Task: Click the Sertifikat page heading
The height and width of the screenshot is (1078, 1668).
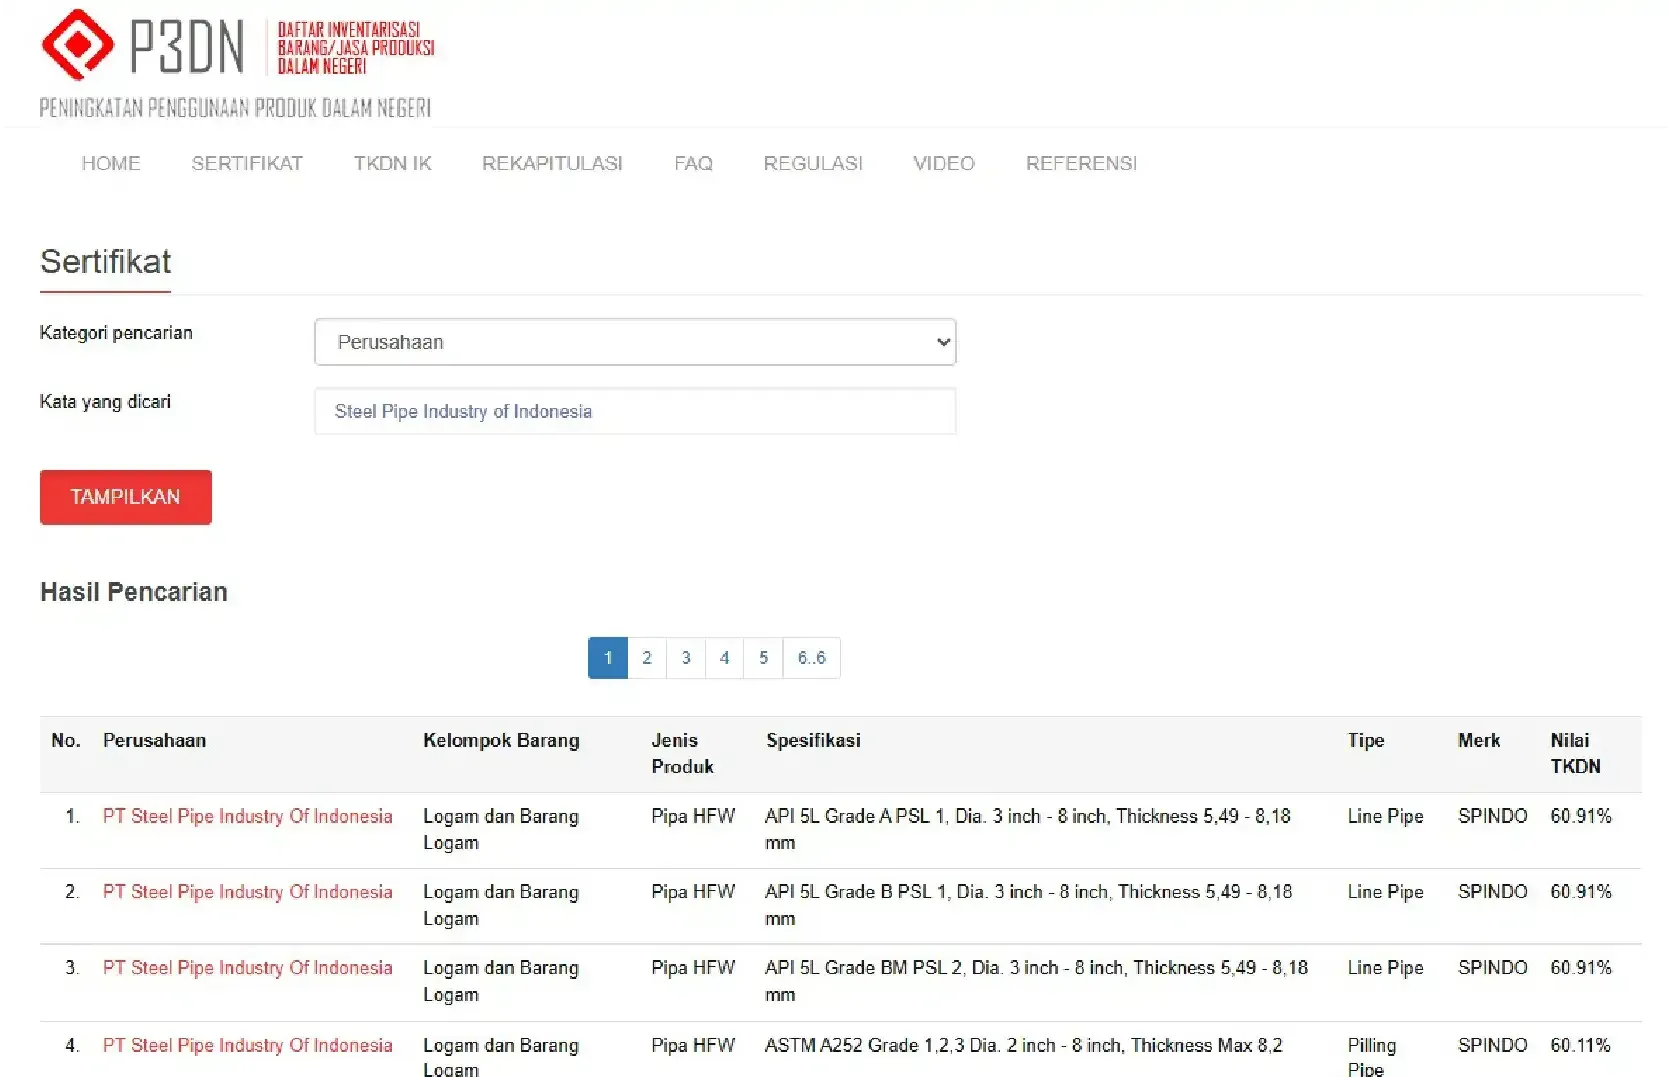Action: 105,262
